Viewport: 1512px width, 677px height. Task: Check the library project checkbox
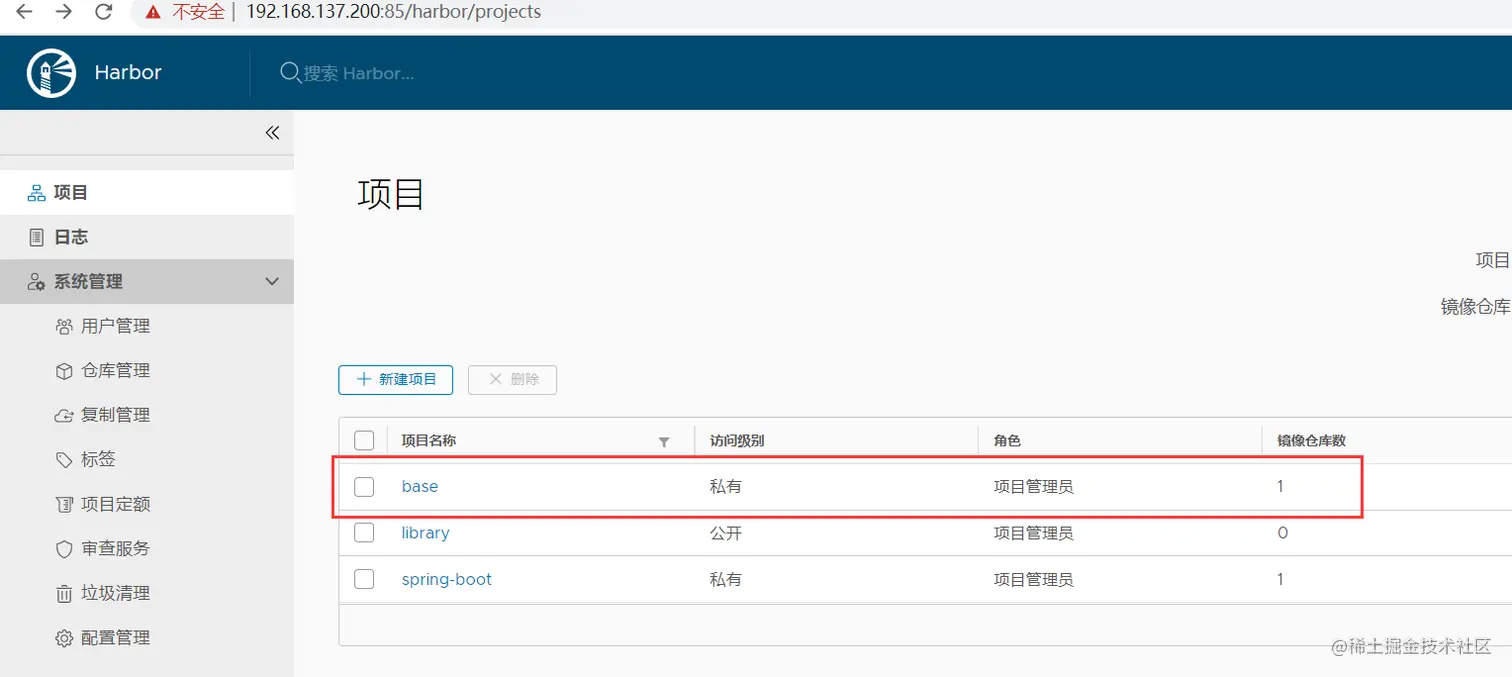tap(364, 533)
